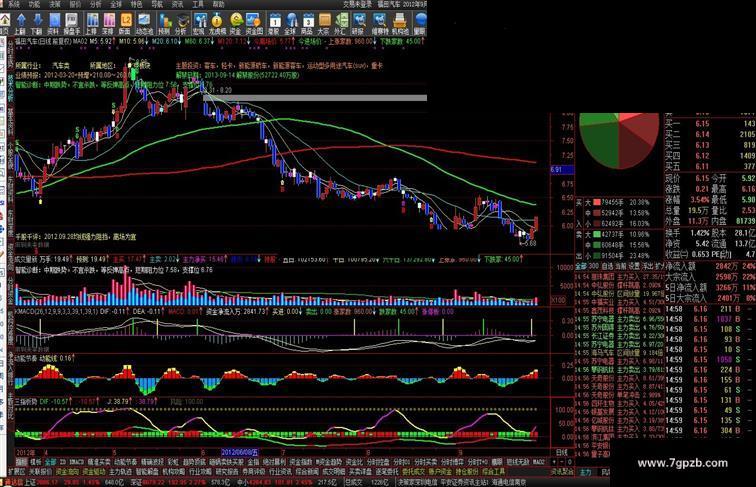Open the 主力轨迹 bottom tab

tap(120, 472)
